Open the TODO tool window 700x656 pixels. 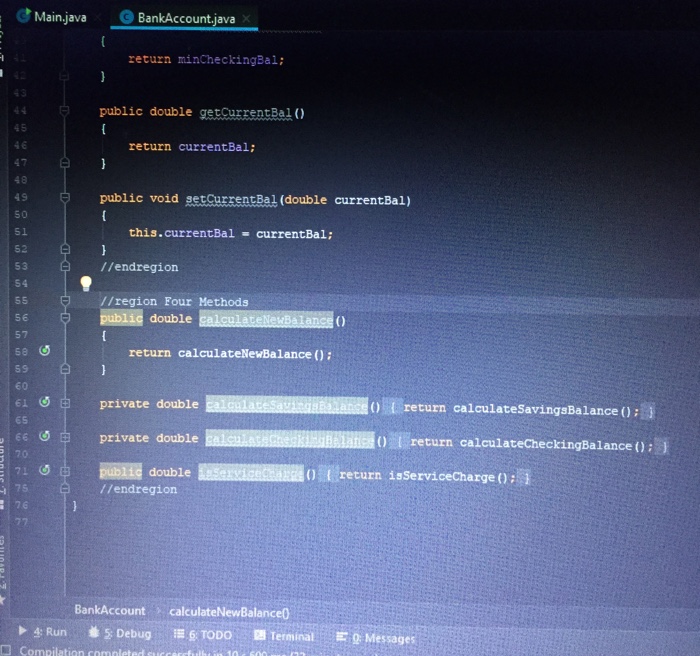click(203, 635)
